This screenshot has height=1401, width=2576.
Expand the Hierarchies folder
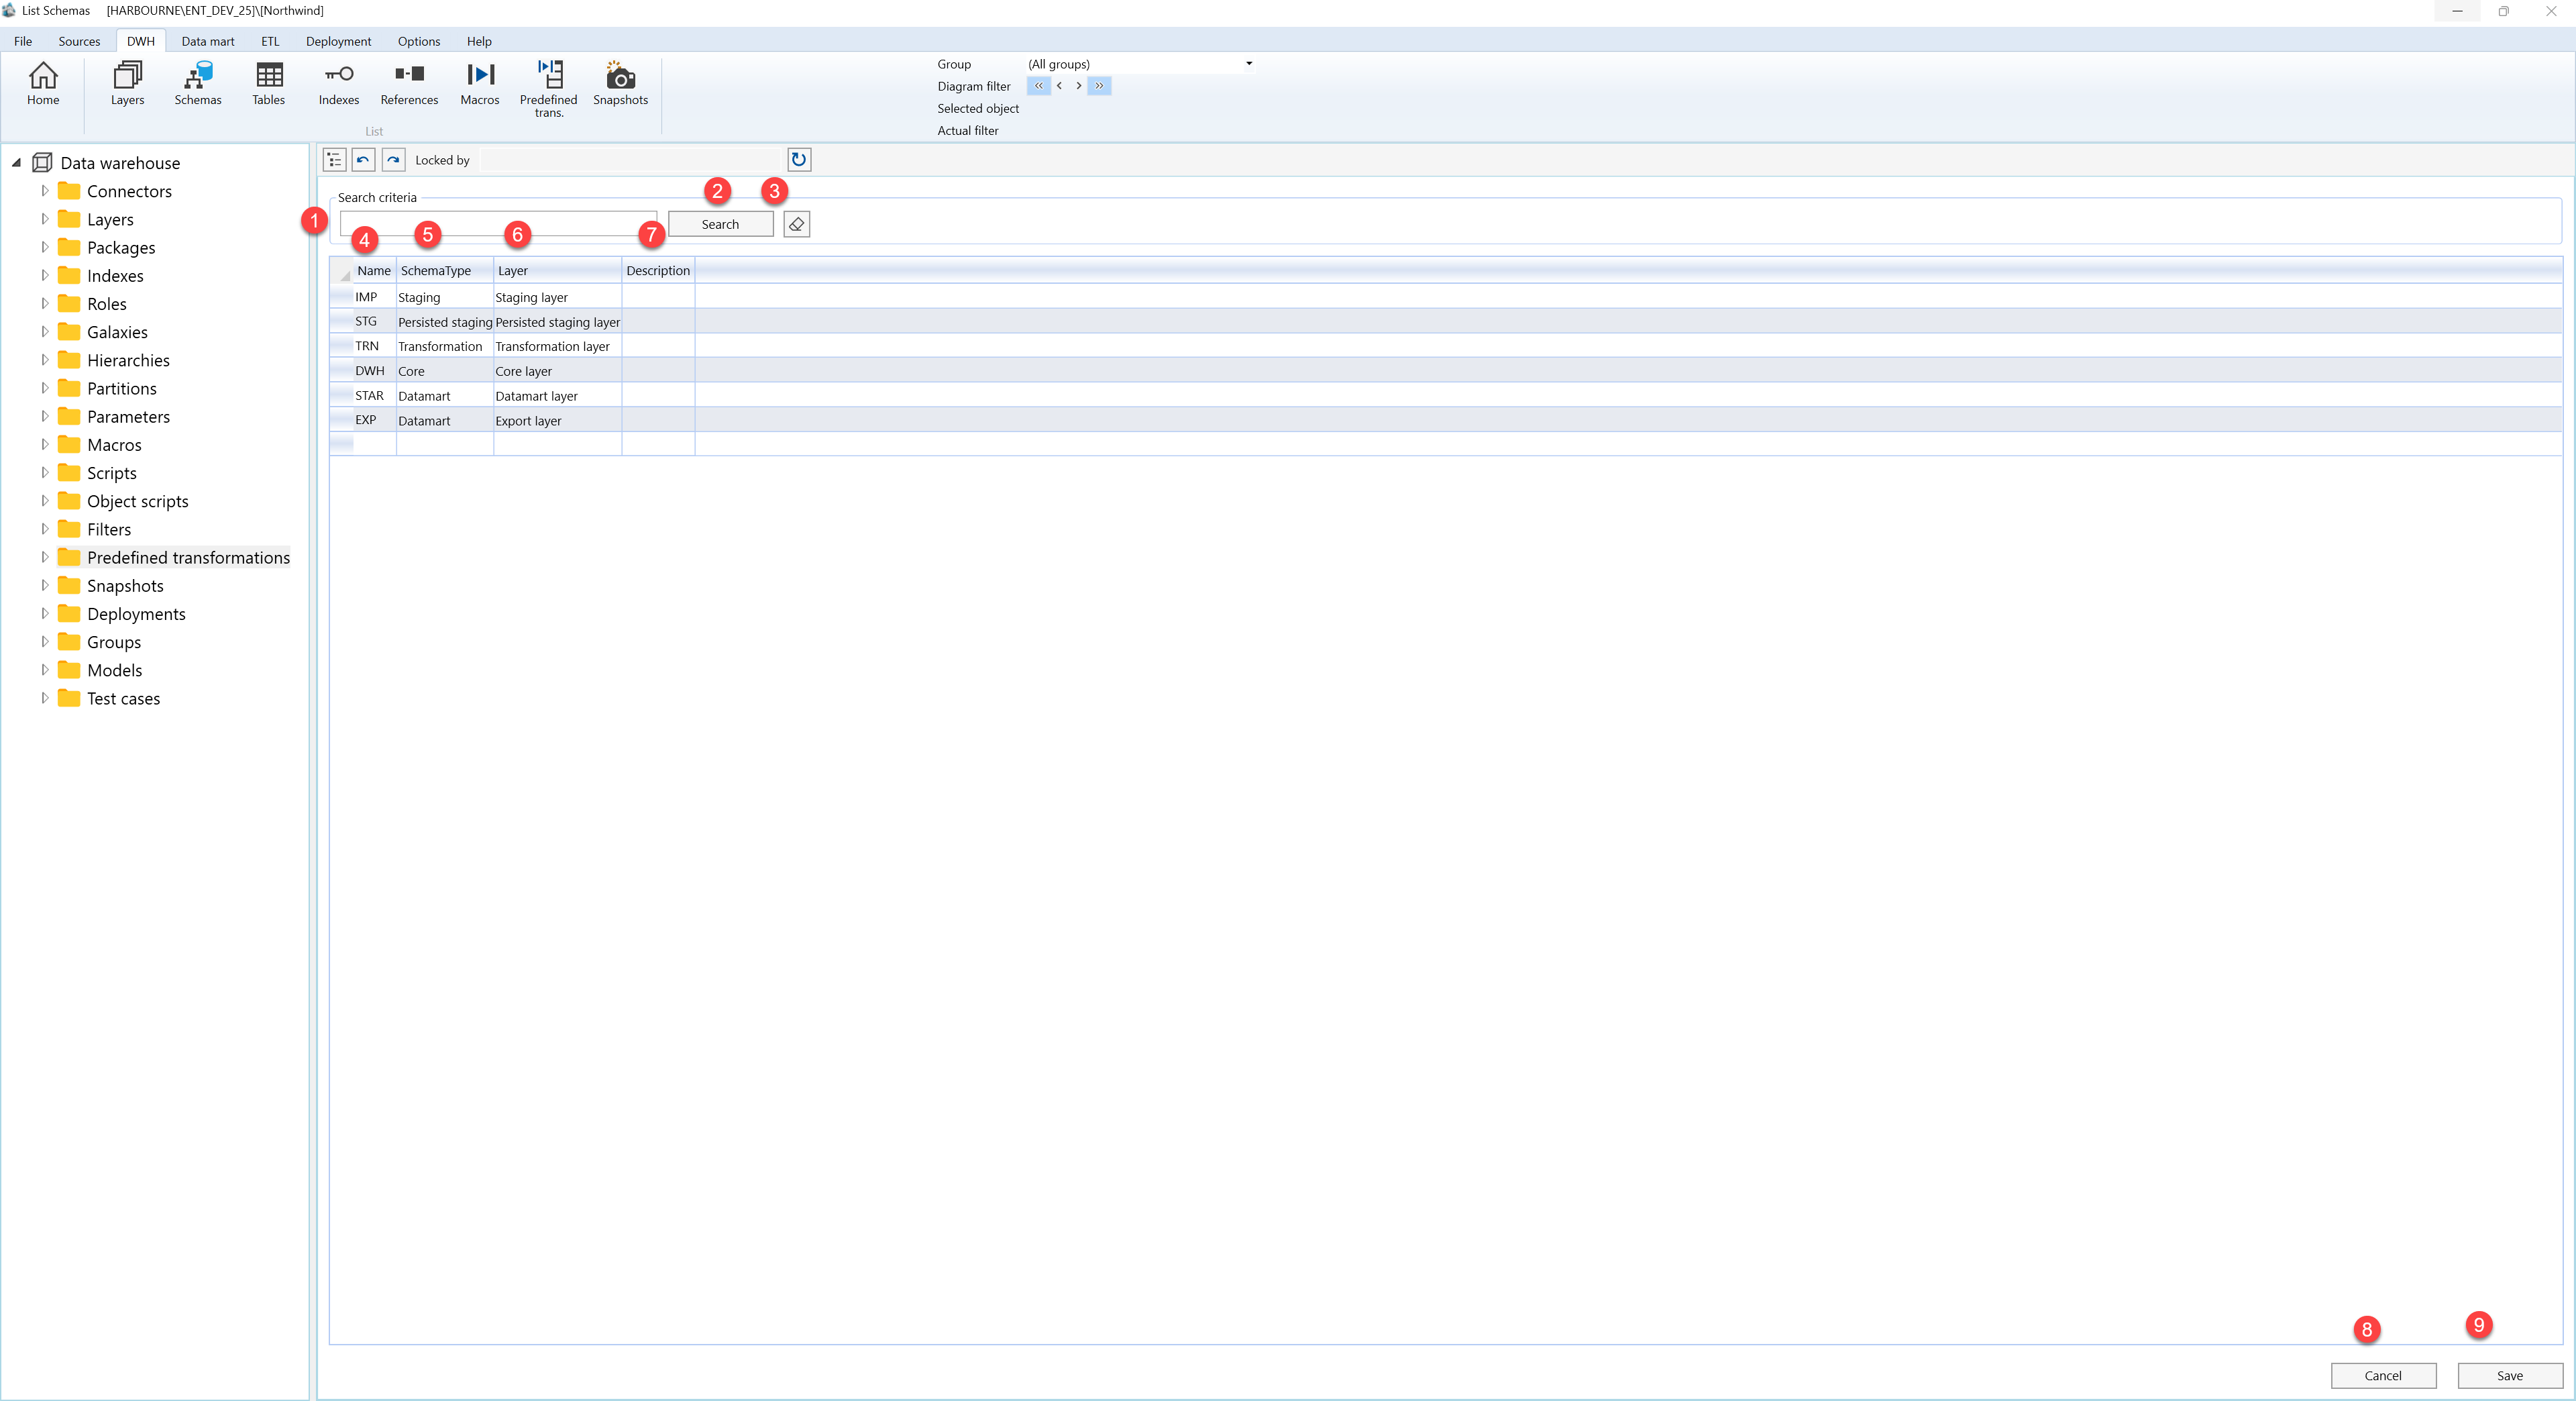click(x=45, y=359)
